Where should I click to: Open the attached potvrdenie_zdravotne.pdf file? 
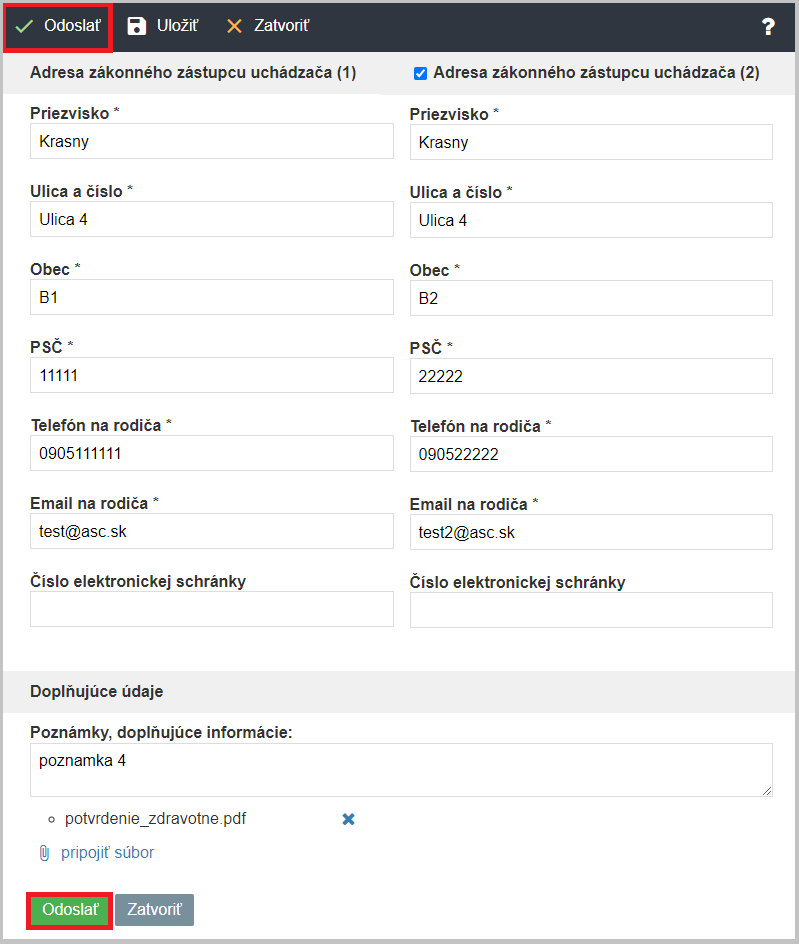155,819
